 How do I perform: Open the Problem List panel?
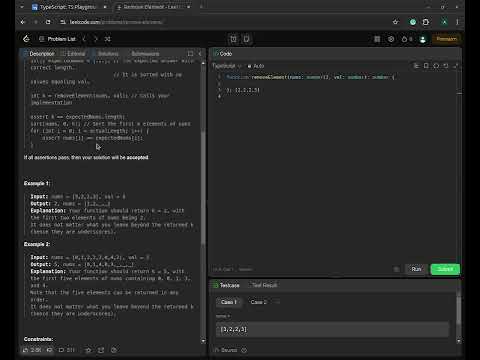[x=58, y=39]
